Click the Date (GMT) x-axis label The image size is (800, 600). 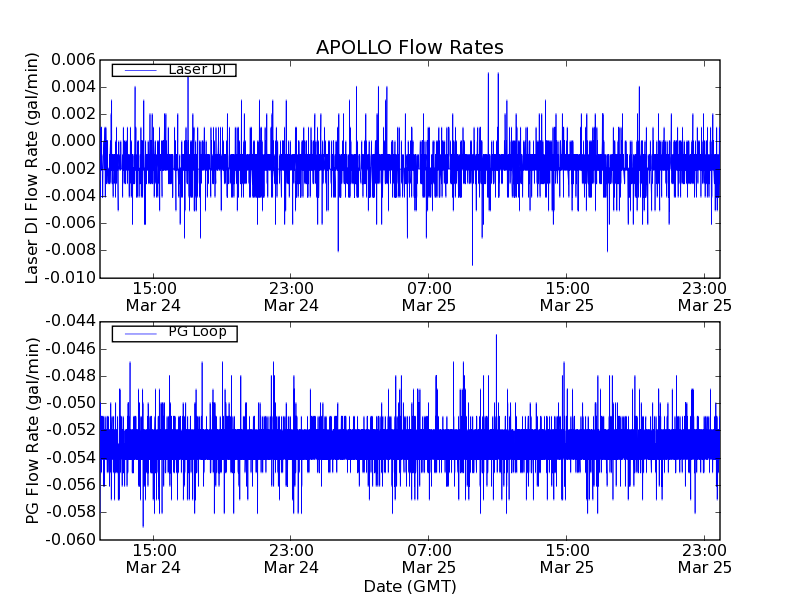pyautogui.click(x=409, y=586)
